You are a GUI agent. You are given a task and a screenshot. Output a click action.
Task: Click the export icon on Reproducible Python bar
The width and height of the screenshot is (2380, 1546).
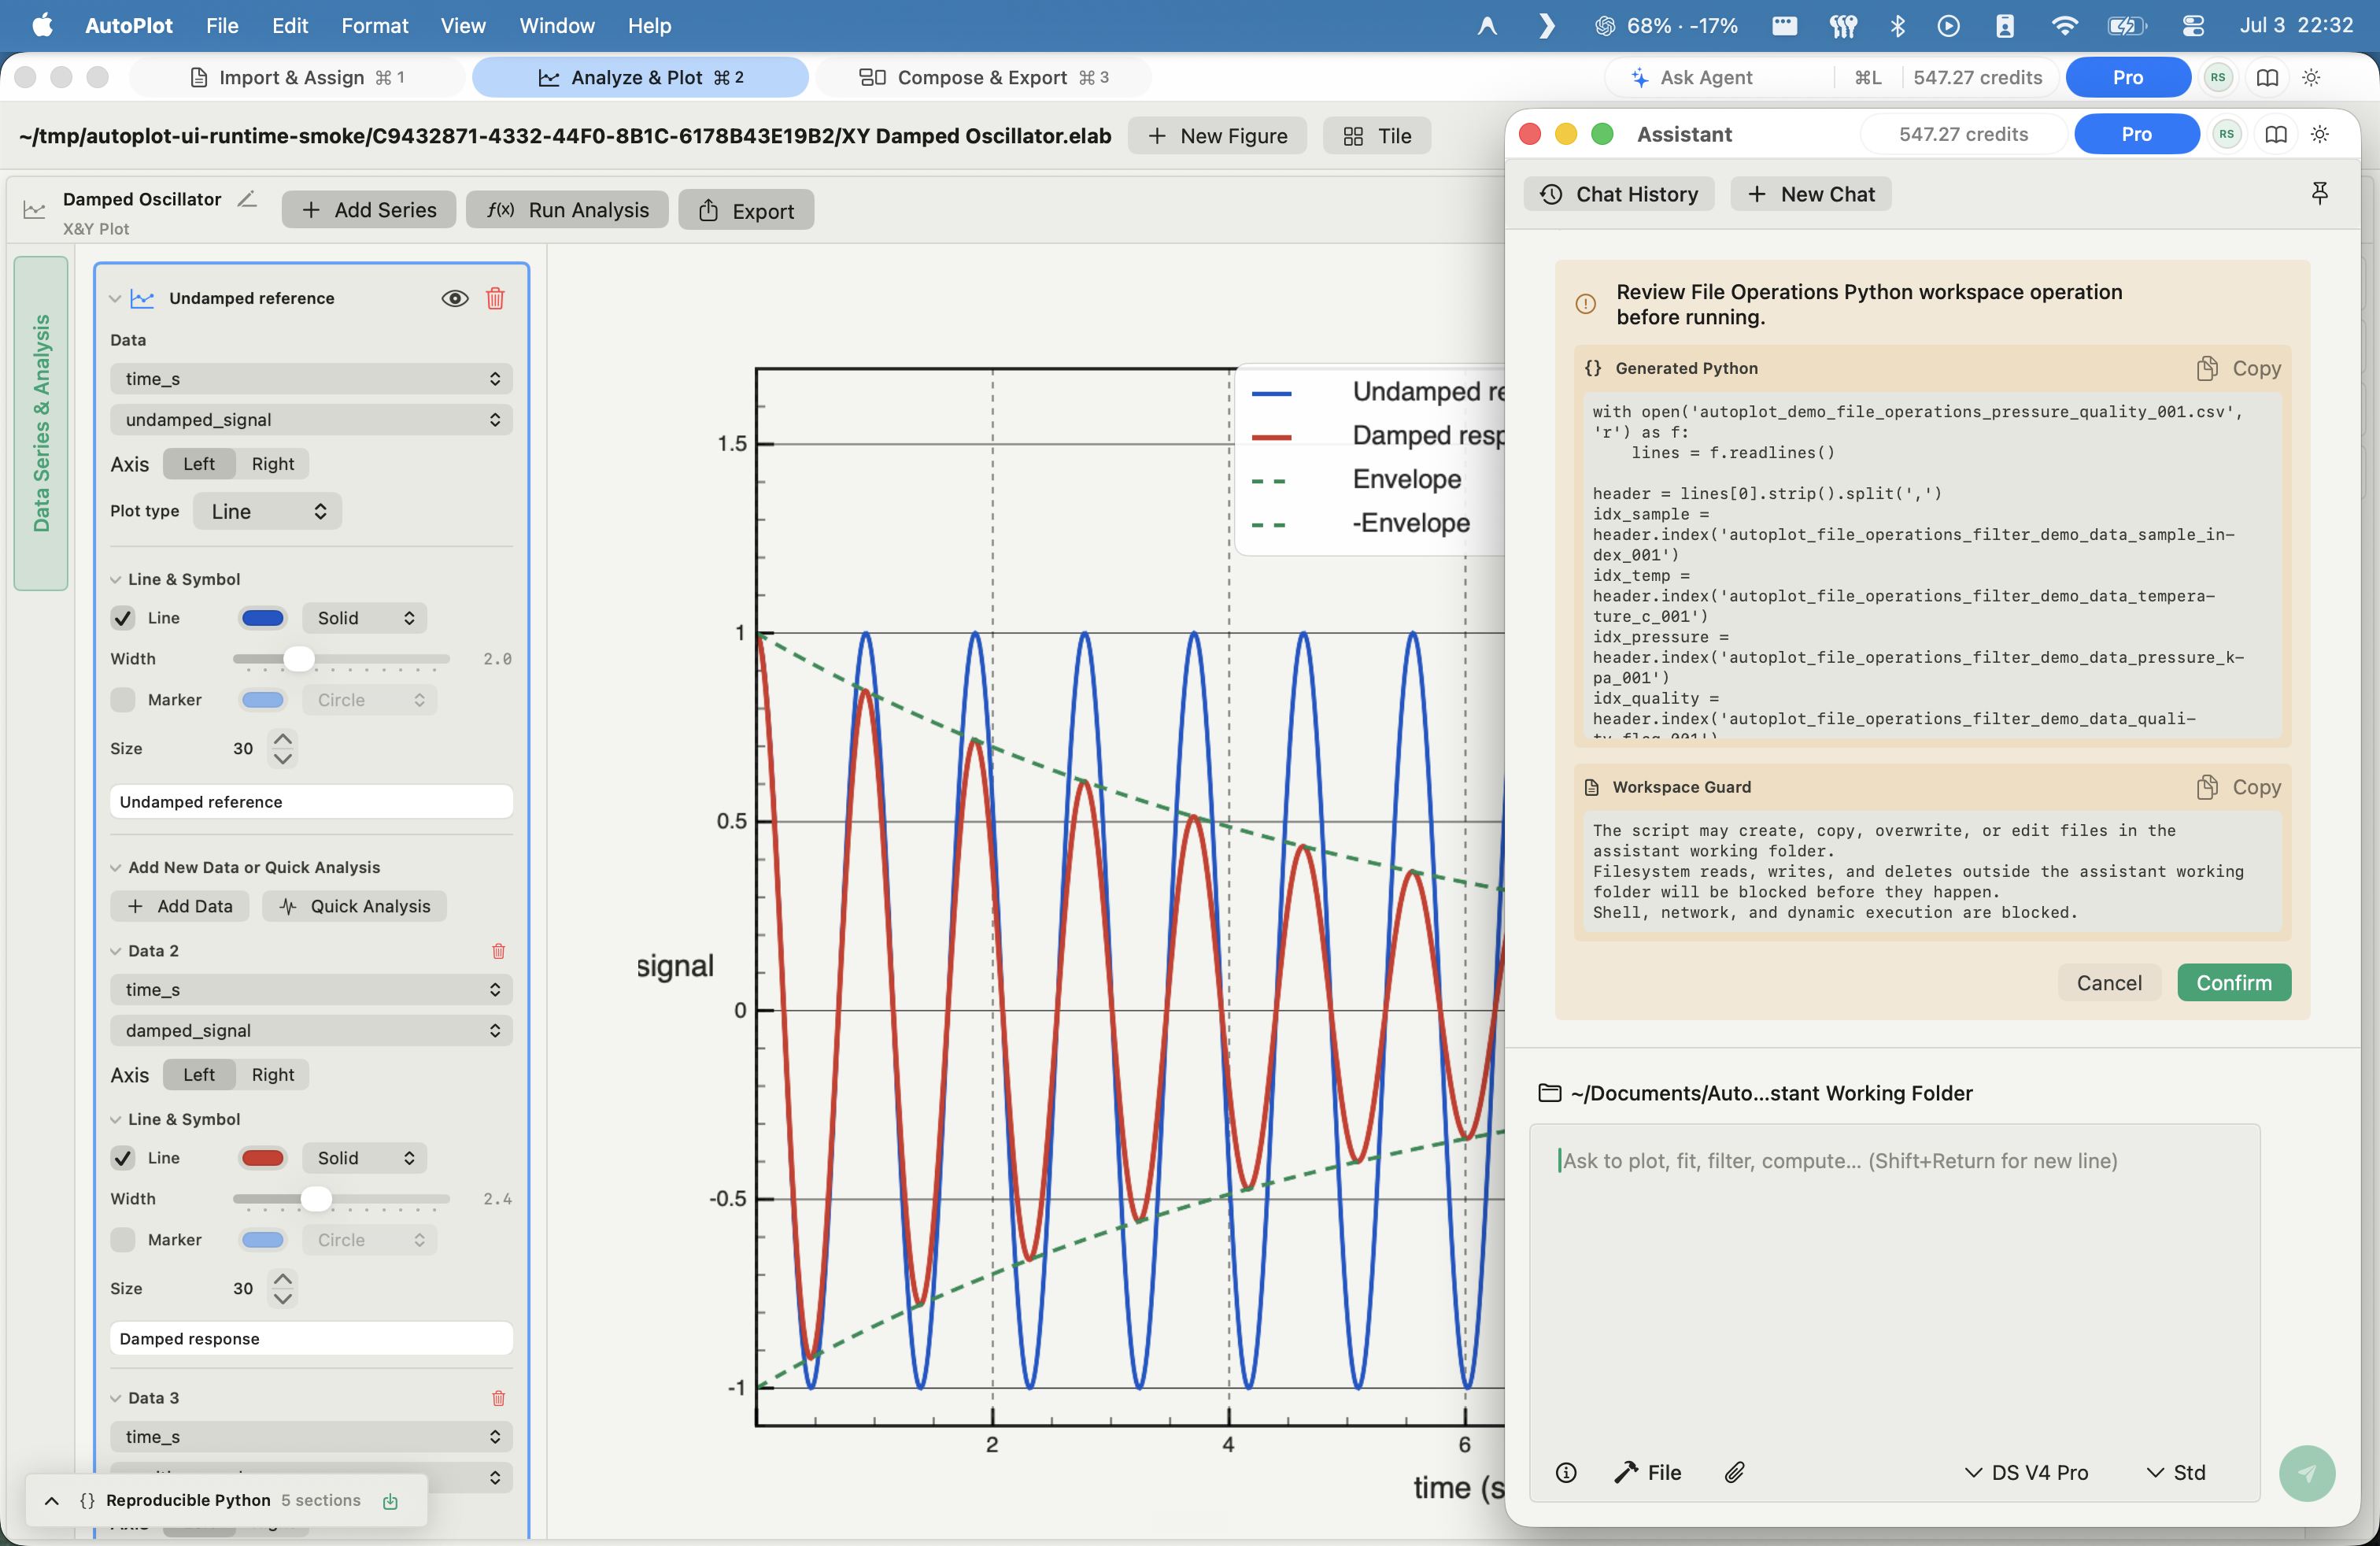point(391,1500)
